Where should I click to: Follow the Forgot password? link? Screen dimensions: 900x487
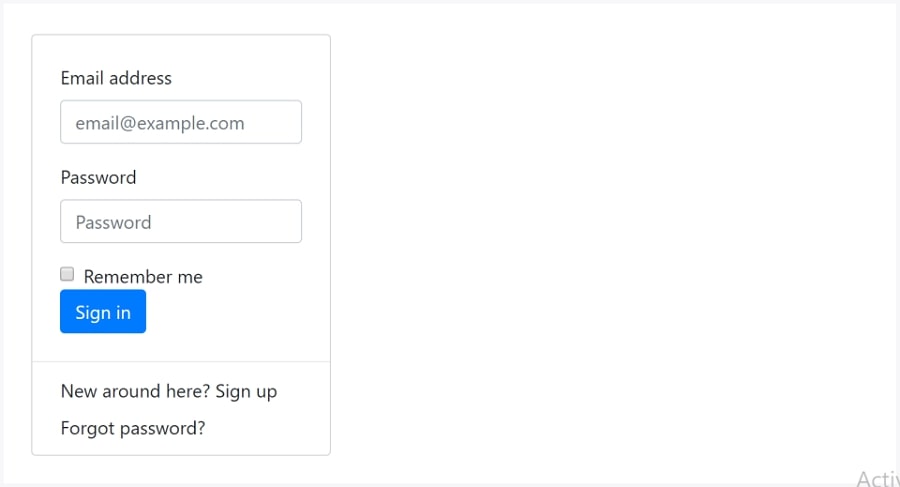(133, 429)
